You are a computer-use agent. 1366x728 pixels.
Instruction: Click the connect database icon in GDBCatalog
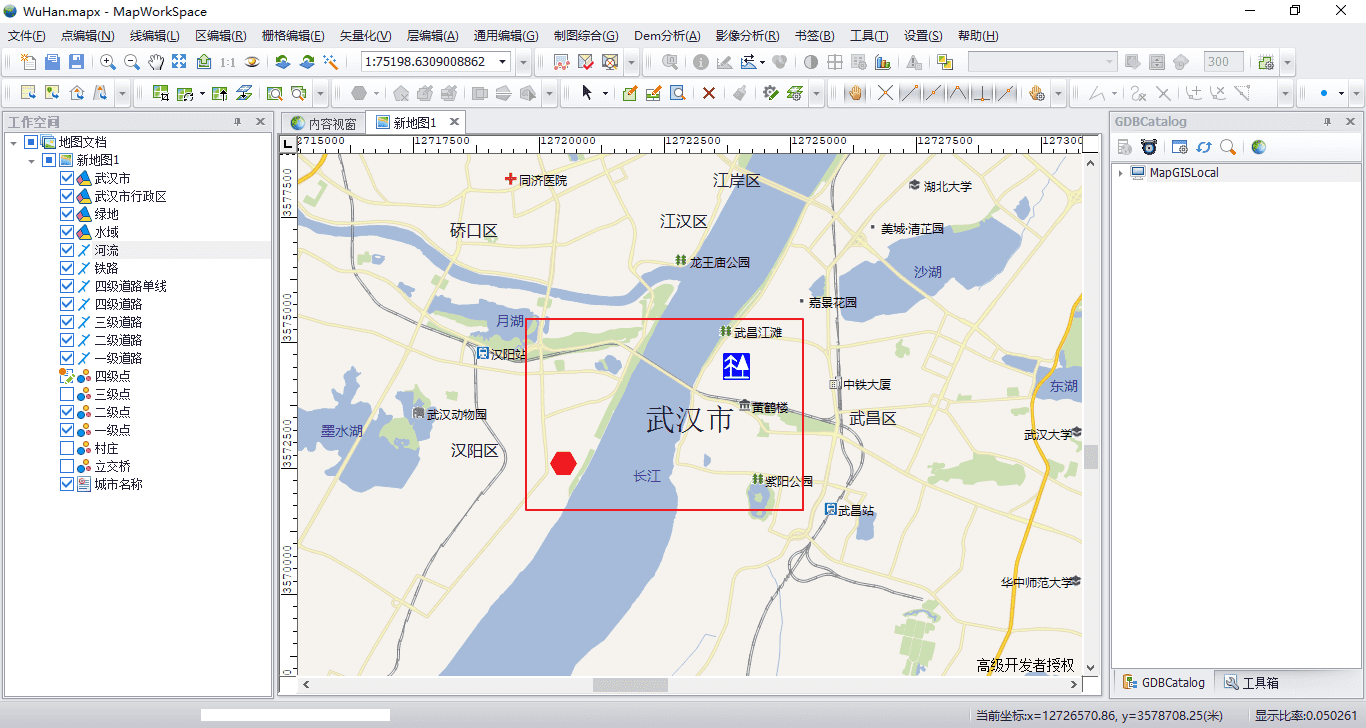(1149, 147)
